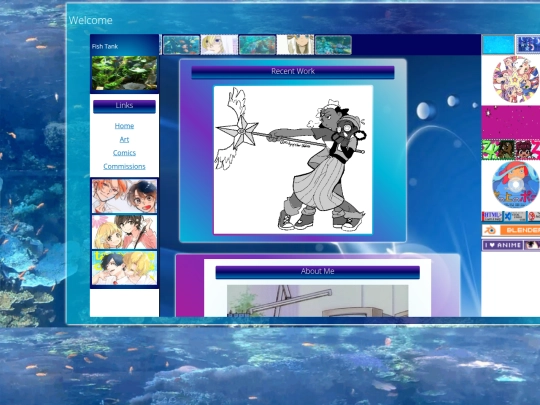This screenshot has height=405, width=540.
Task: Click the circular anime characters badge
Action: coord(516,79)
